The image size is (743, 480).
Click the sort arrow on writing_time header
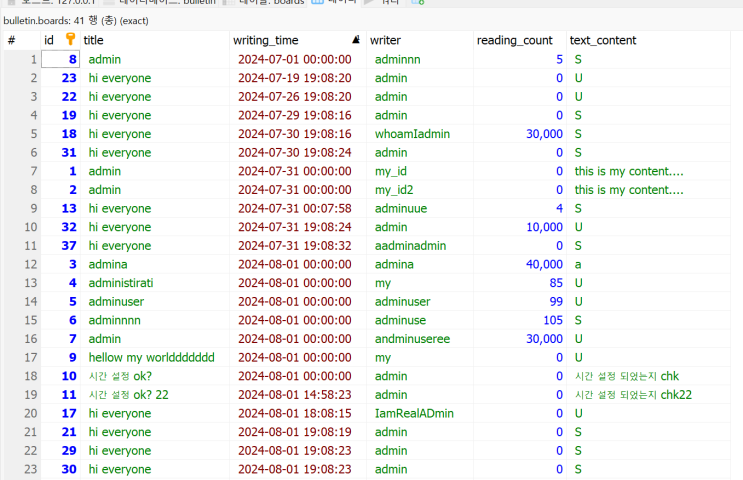[x=356, y=40]
